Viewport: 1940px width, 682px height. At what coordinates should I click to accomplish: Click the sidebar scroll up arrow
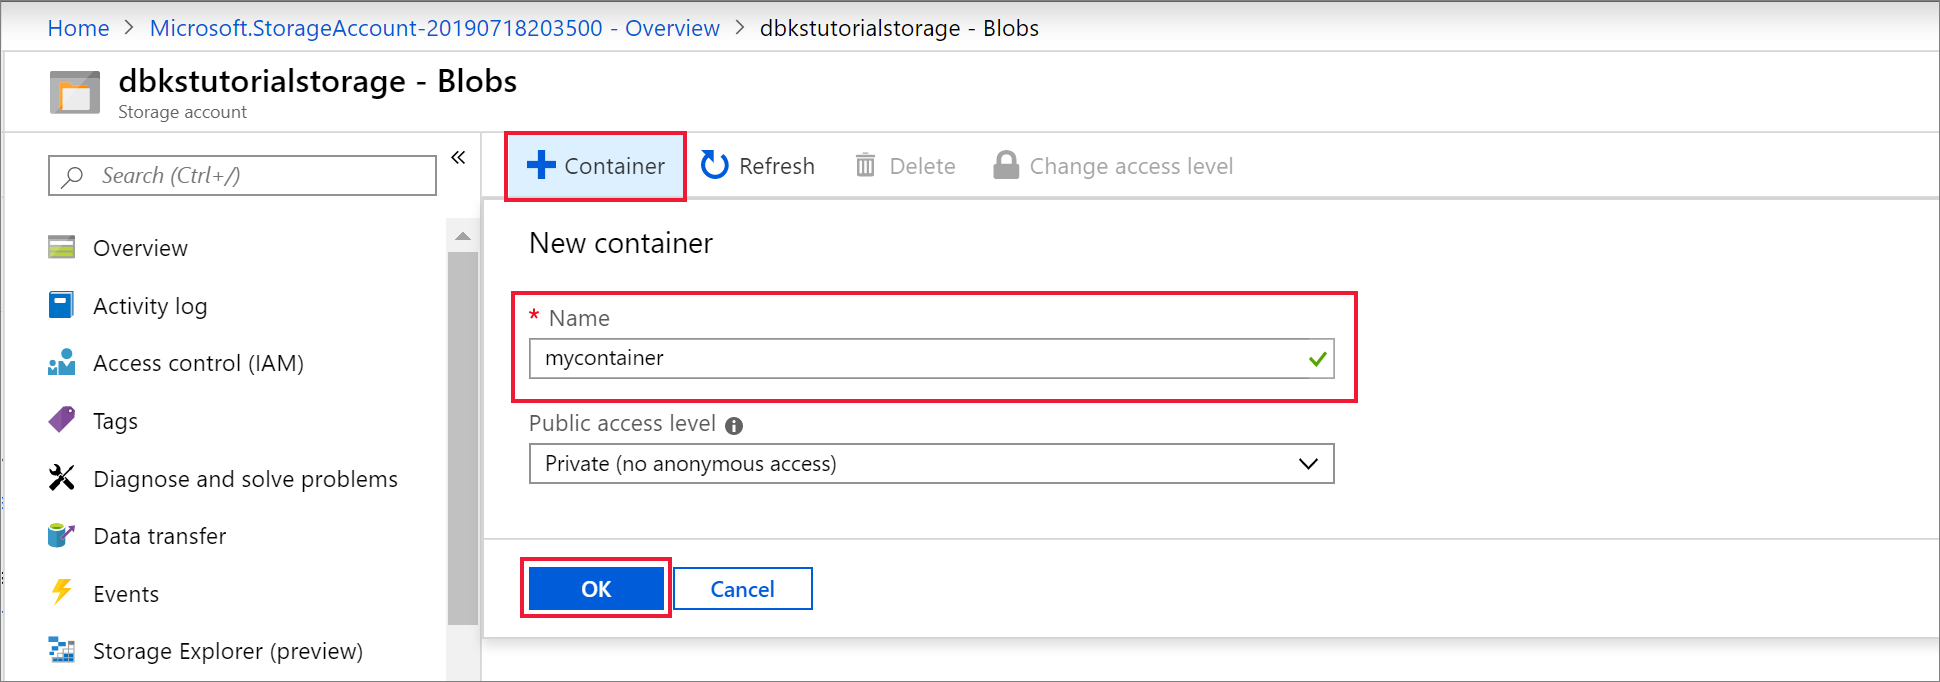462,237
